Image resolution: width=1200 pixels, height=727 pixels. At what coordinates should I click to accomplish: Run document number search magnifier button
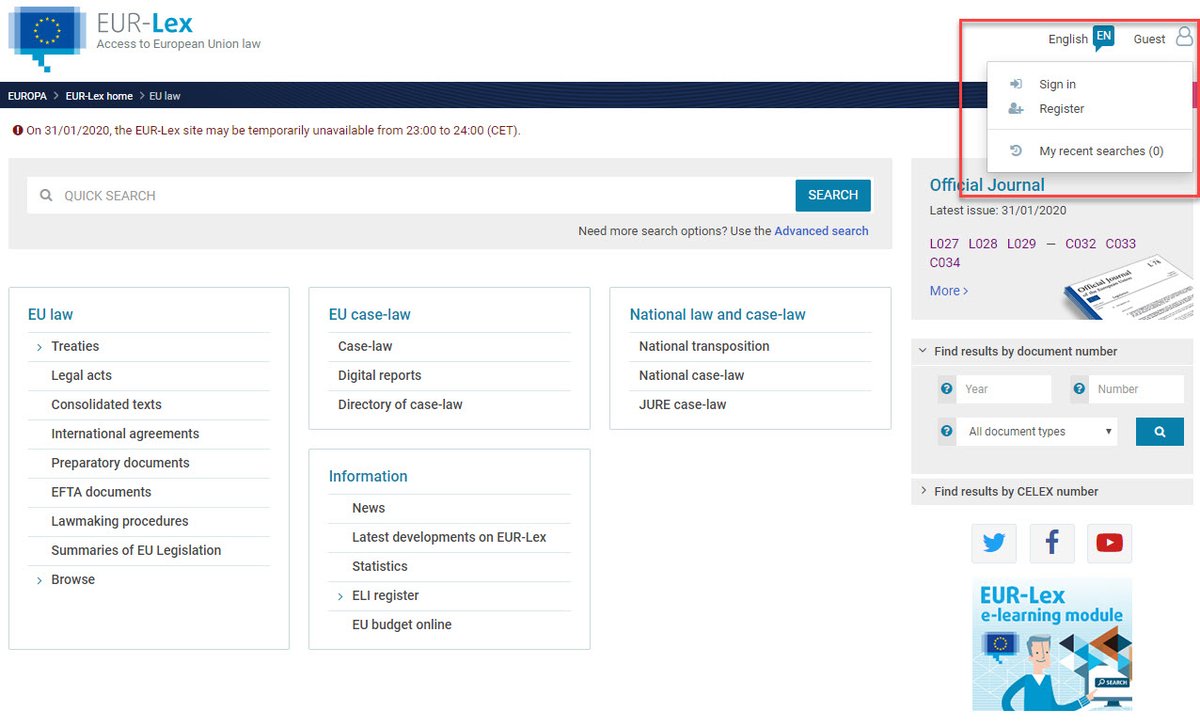click(1160, 432)
